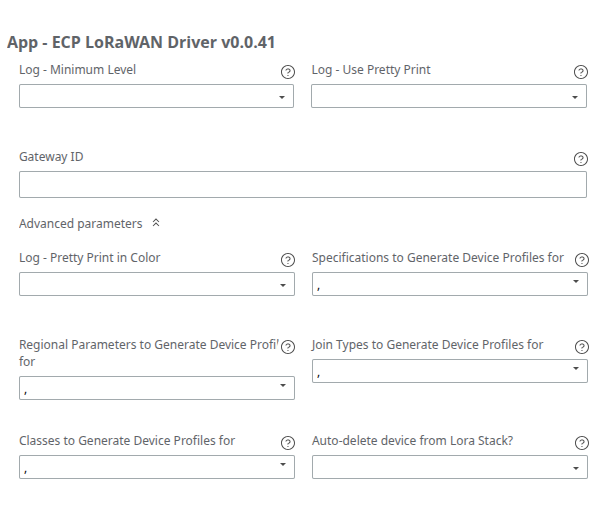Show help for Regional Parameters to Generate Profiles

288,347
